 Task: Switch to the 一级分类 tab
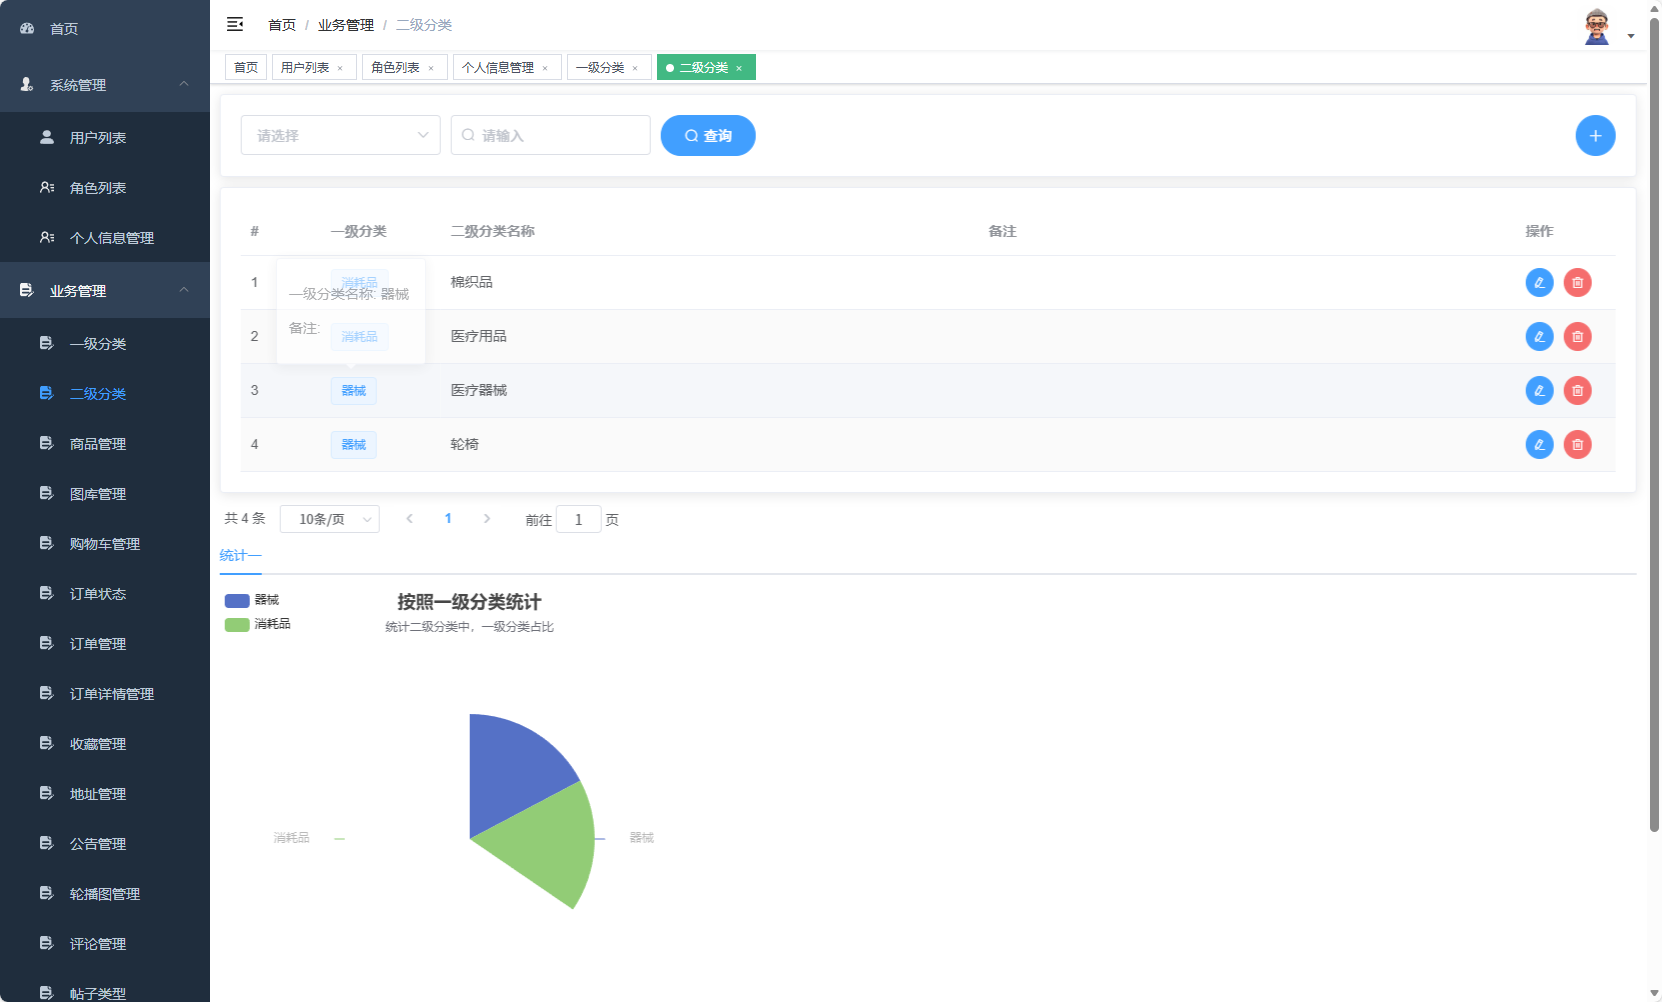pos(602,67)
